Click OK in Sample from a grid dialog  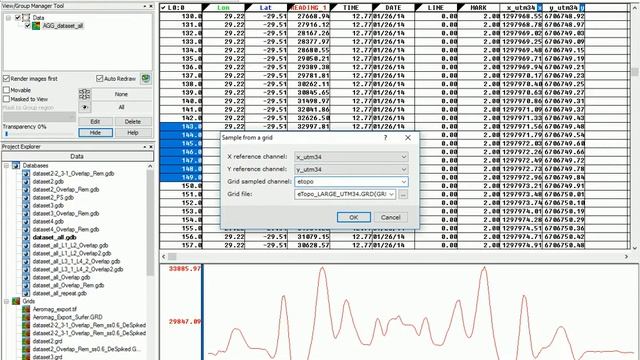click(354, 218)
